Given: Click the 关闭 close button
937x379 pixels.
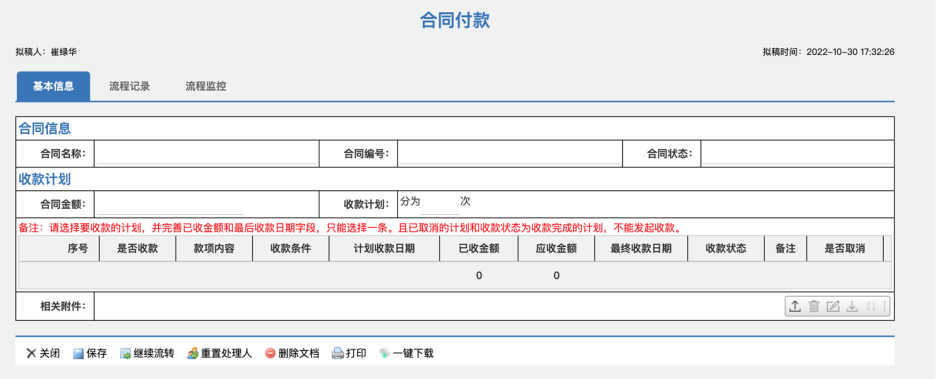Looking at the screenshot, I should point(43,353).
